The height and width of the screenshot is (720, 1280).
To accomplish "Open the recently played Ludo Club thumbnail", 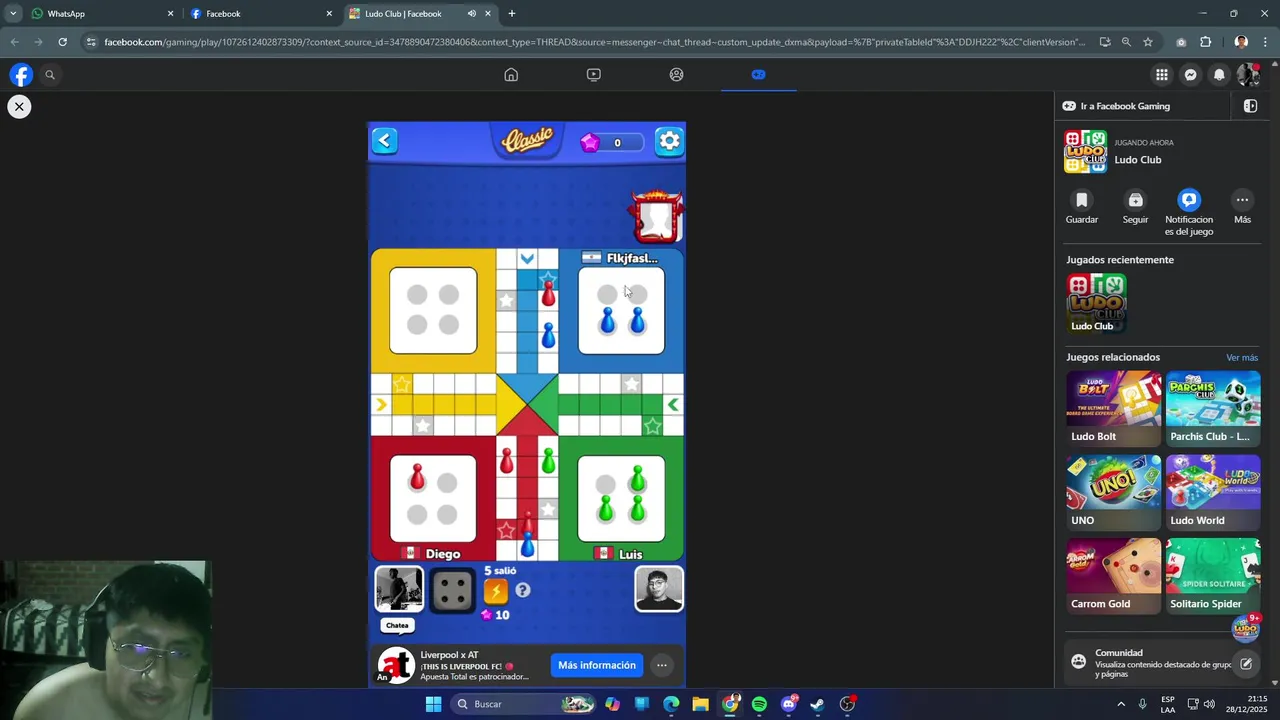I will (x=1096, y=302).
